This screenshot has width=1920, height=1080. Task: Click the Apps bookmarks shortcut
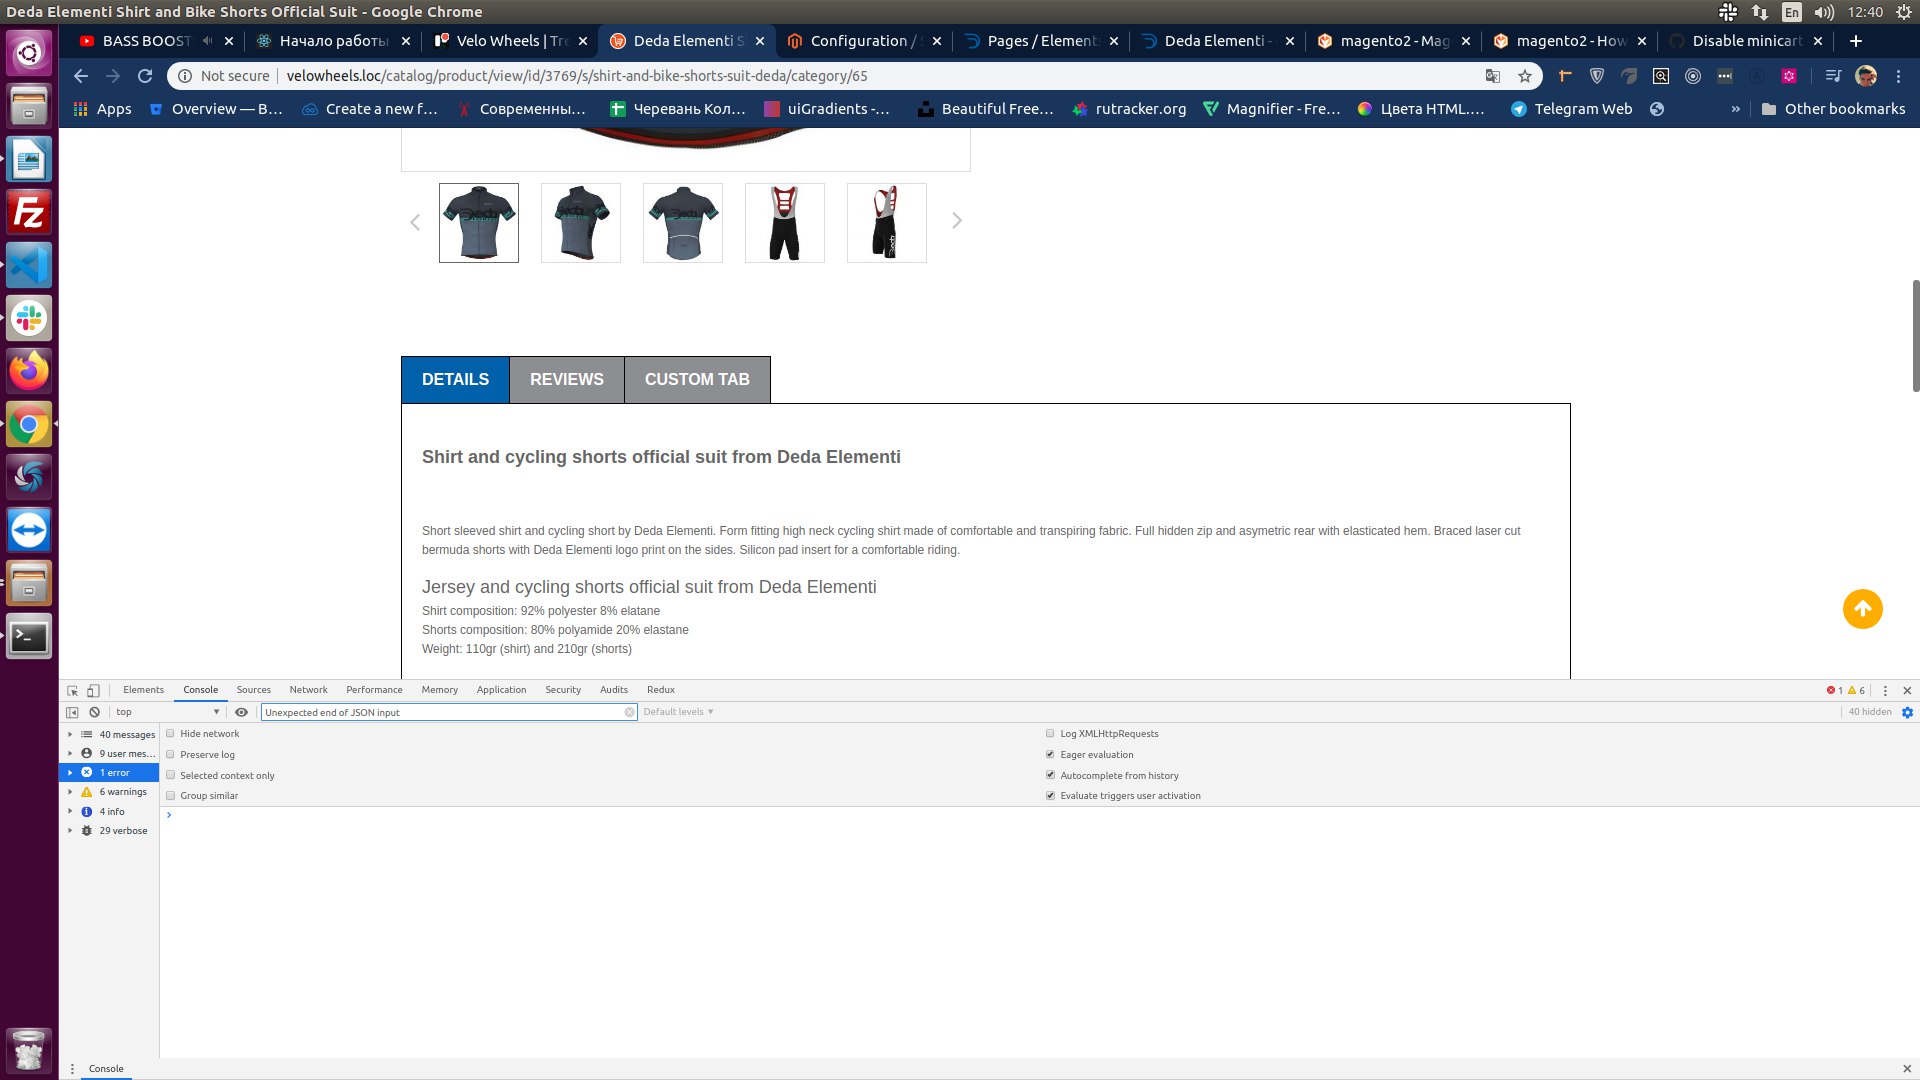point(102,109)
